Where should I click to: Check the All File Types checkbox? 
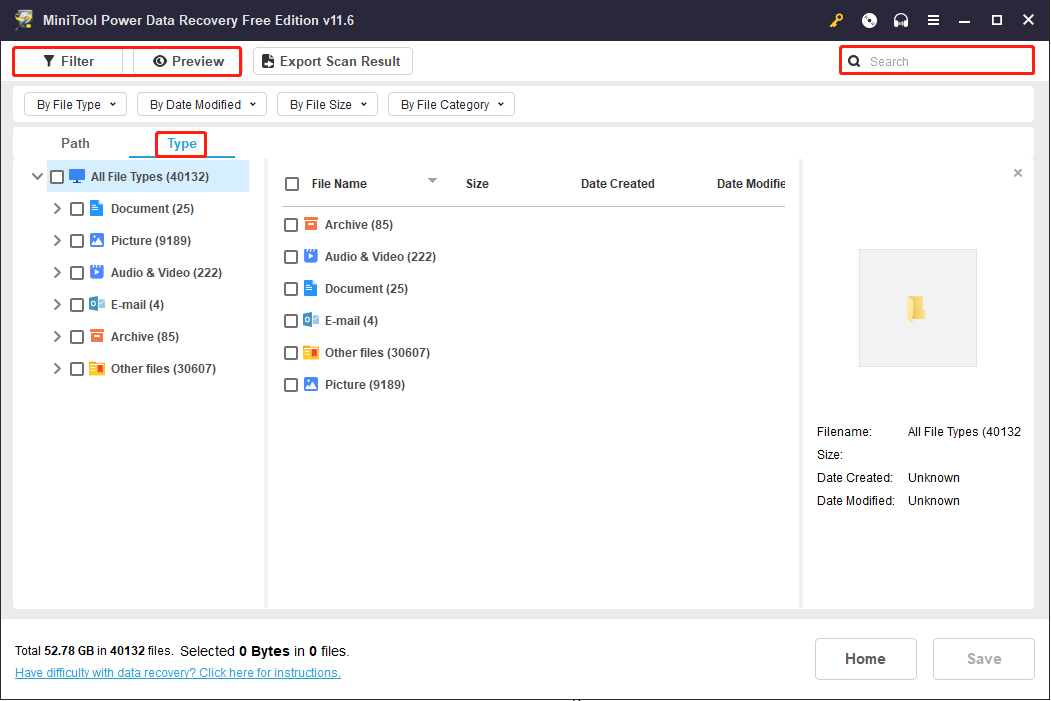click(57, 176)
